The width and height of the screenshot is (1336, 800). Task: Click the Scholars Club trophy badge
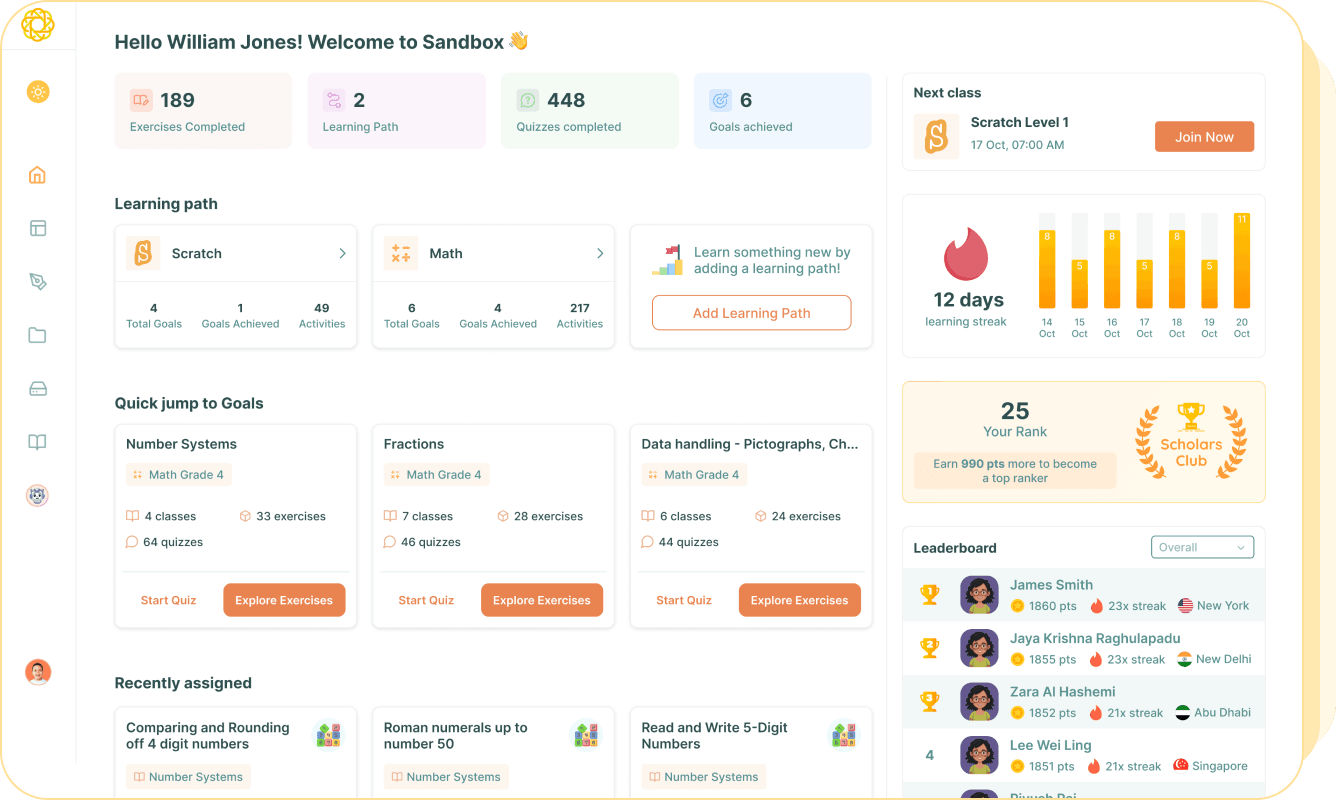[1190, 440]
